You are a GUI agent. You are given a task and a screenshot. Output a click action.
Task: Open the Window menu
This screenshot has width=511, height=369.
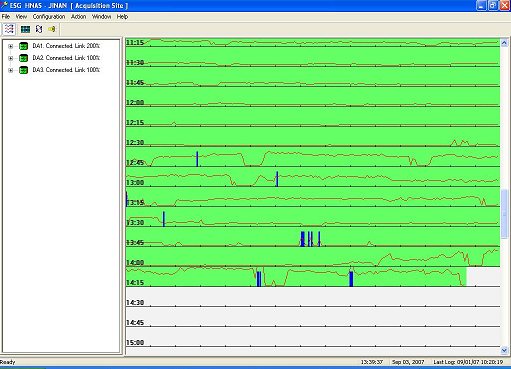[x=101, y=17]
